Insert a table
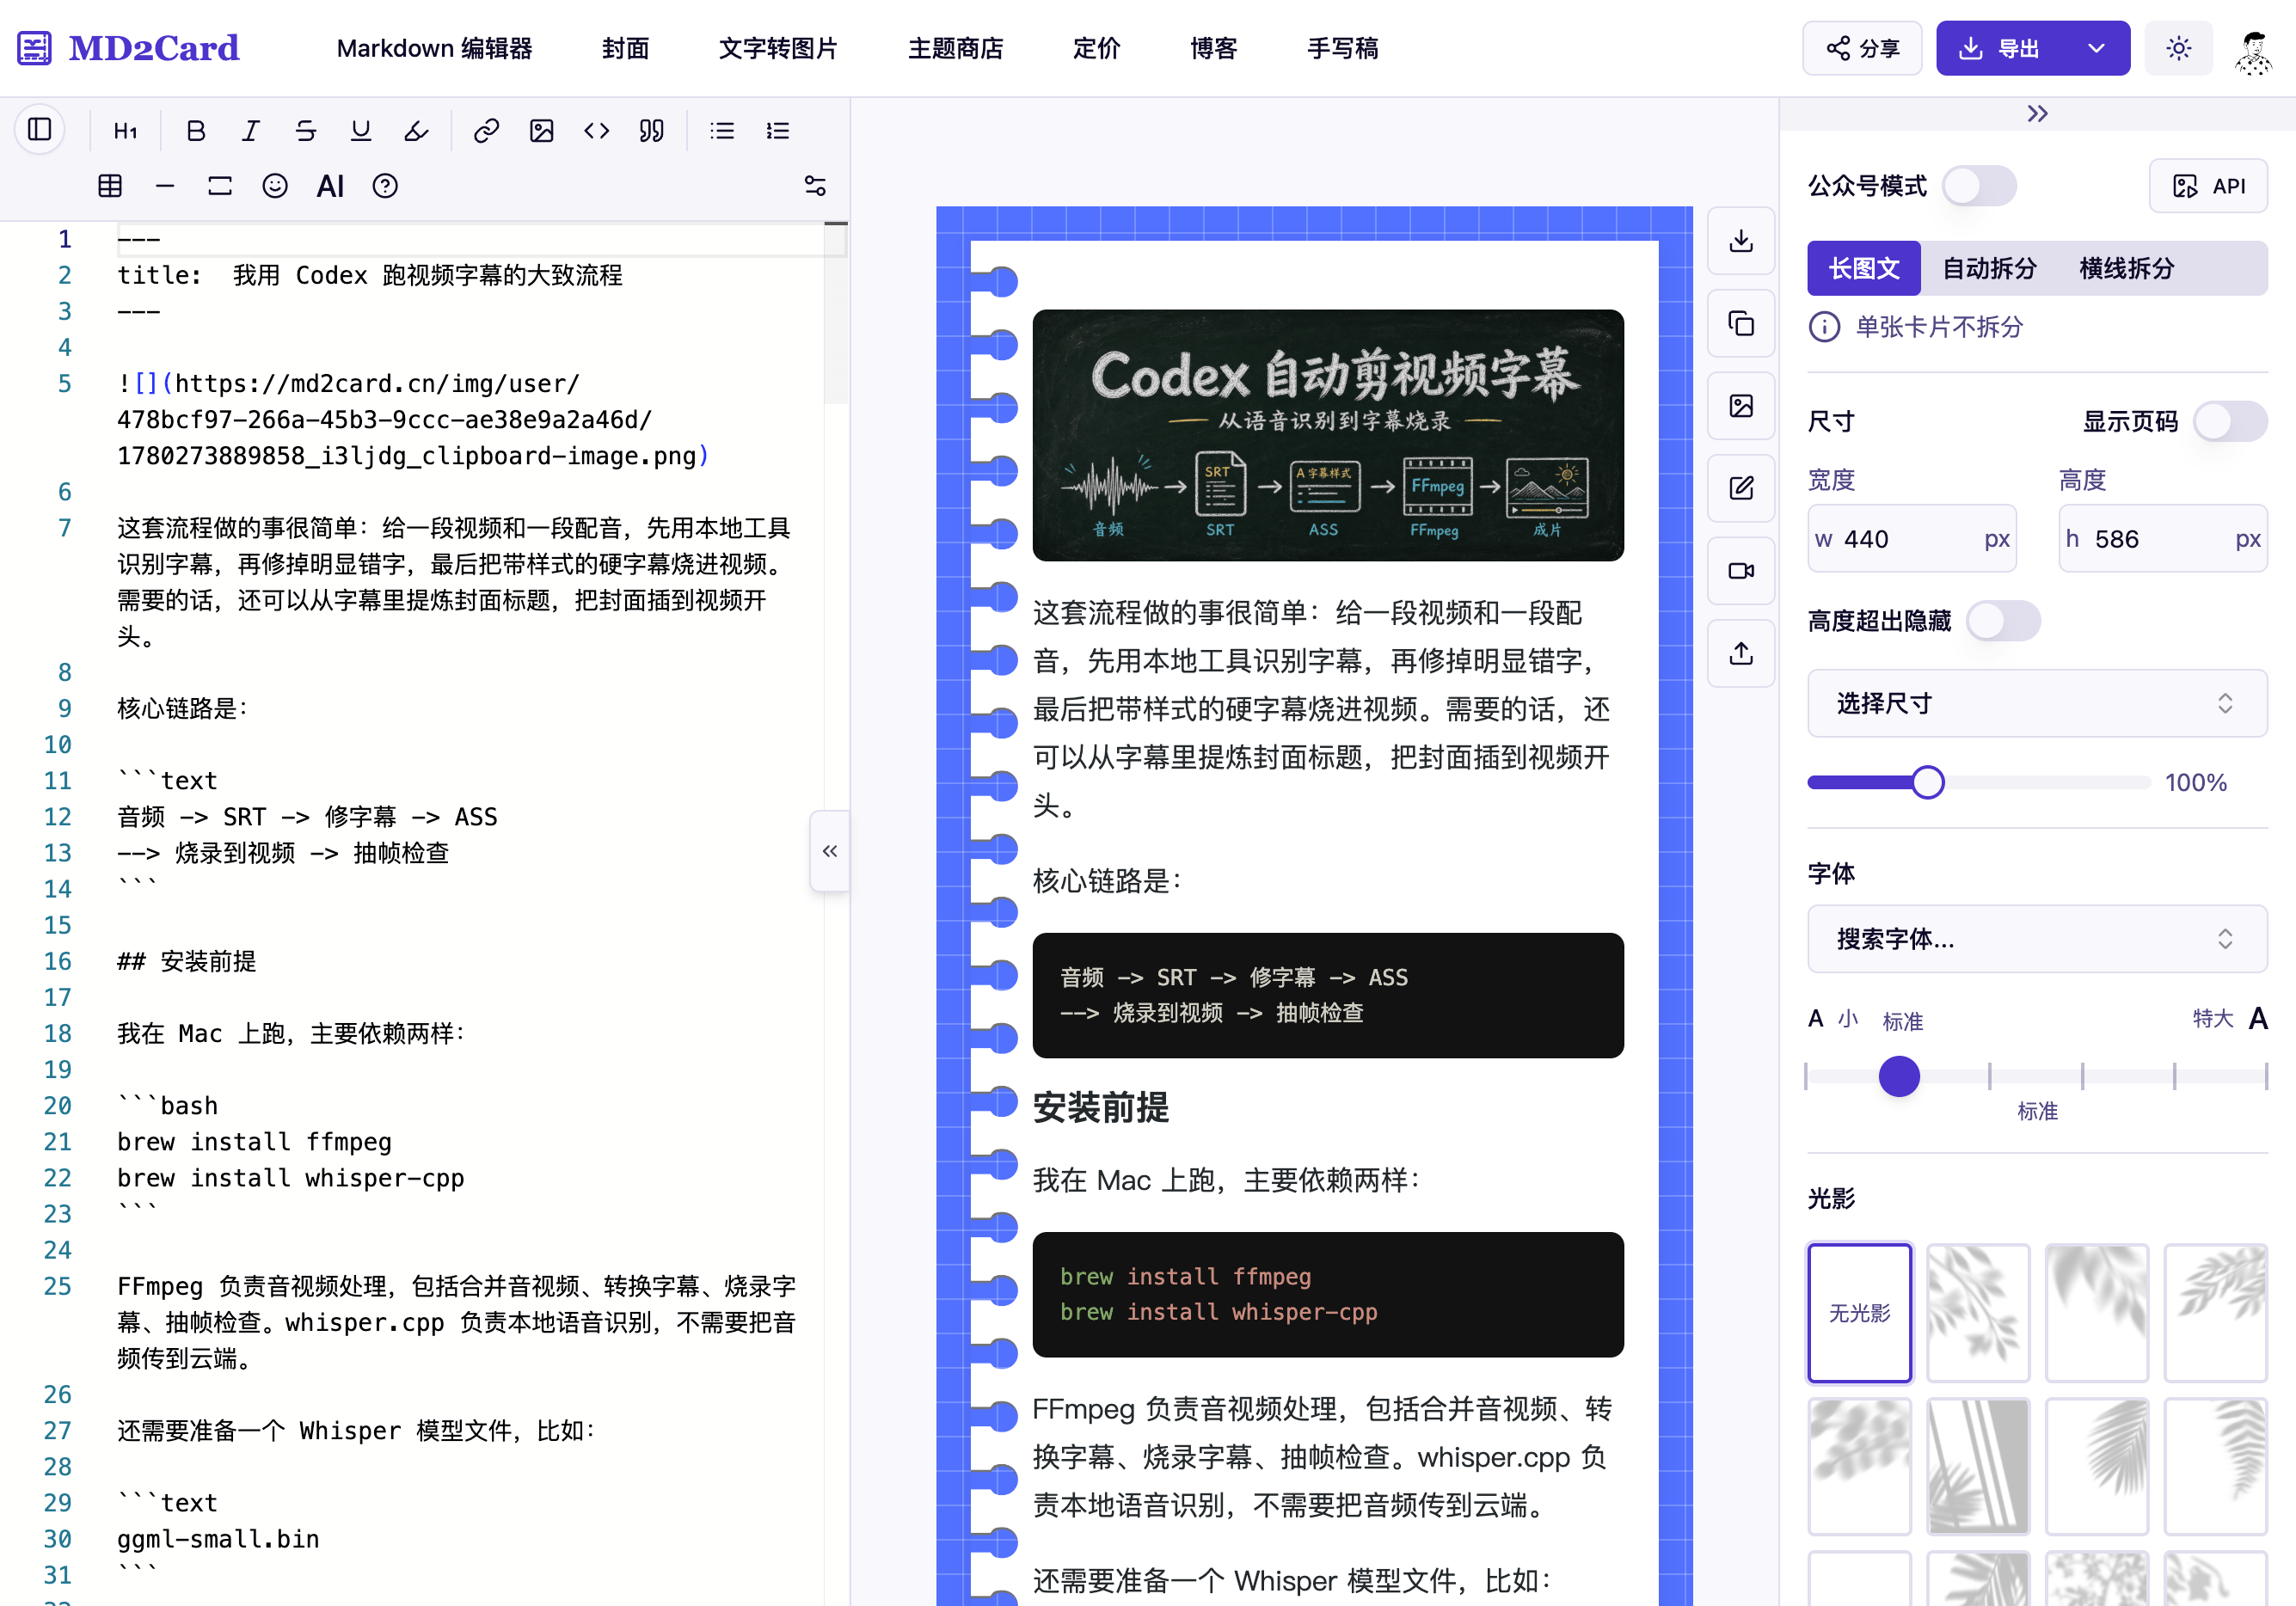The width and height of the screenshot is (2296, 1606). (x=110, y=186)
